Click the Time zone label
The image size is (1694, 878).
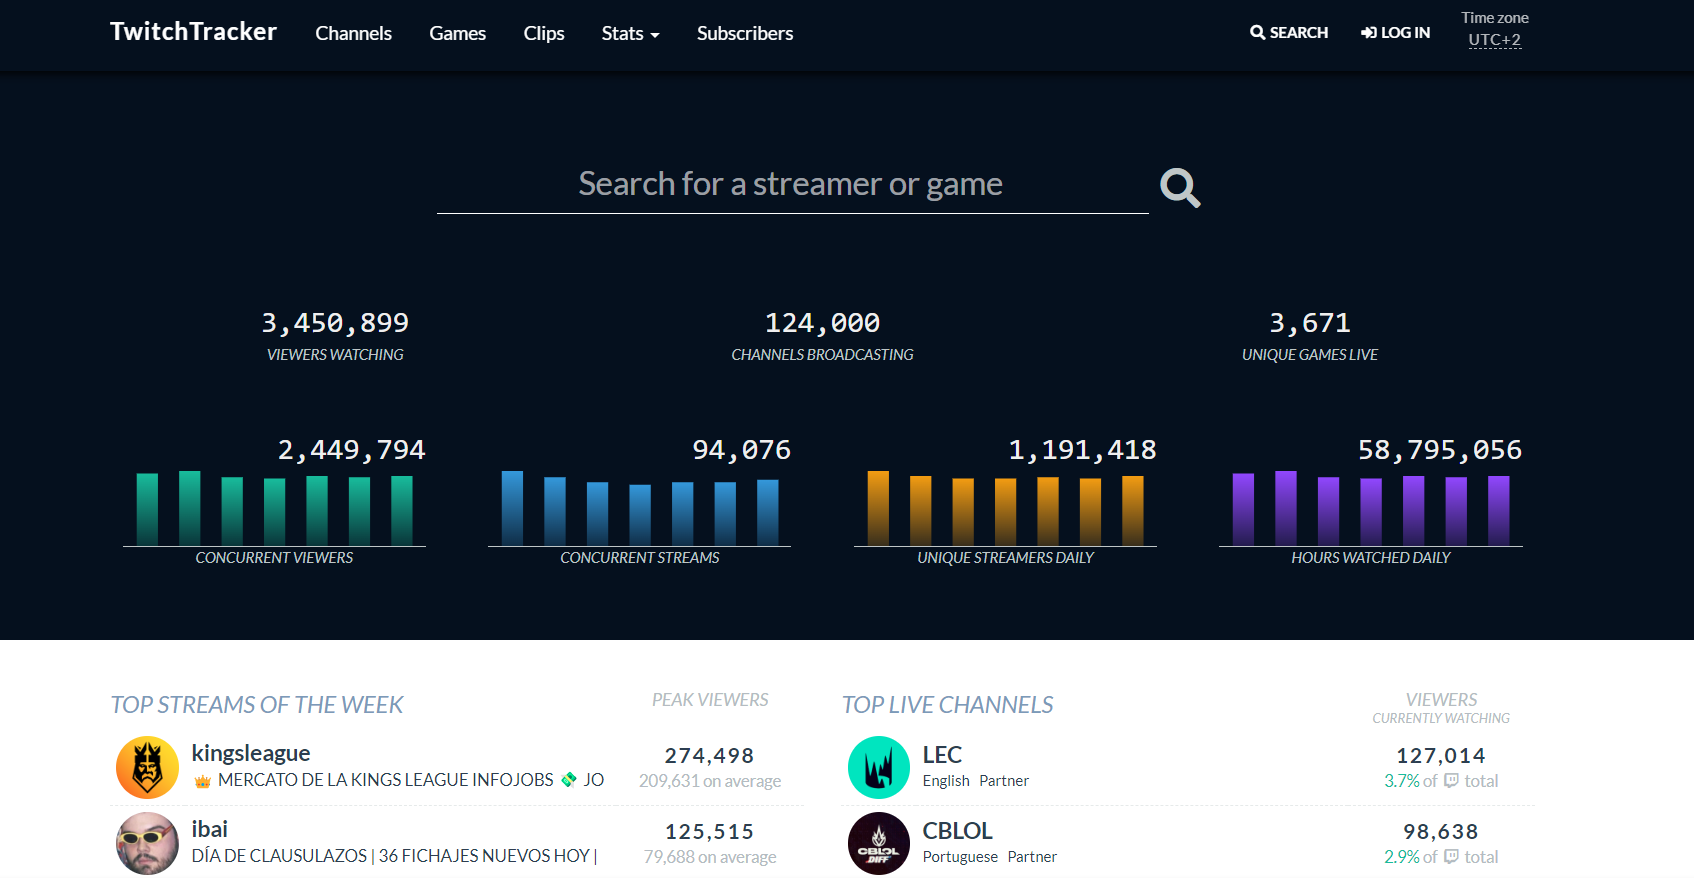[x=1494, y=18]
